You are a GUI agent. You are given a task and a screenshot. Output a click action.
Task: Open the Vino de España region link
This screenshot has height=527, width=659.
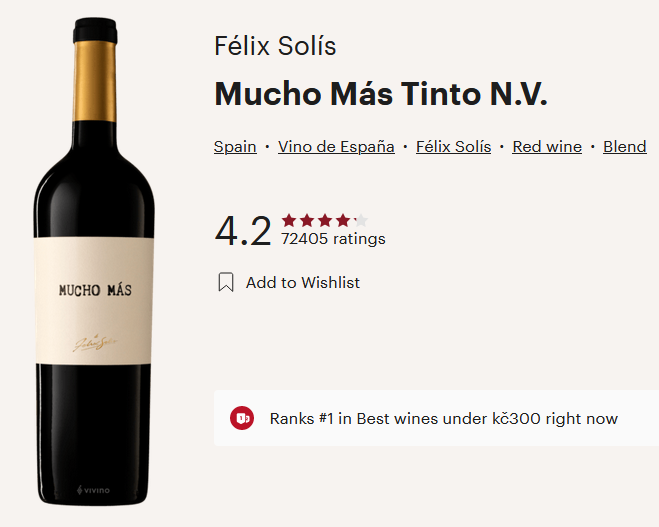[336, 147]
